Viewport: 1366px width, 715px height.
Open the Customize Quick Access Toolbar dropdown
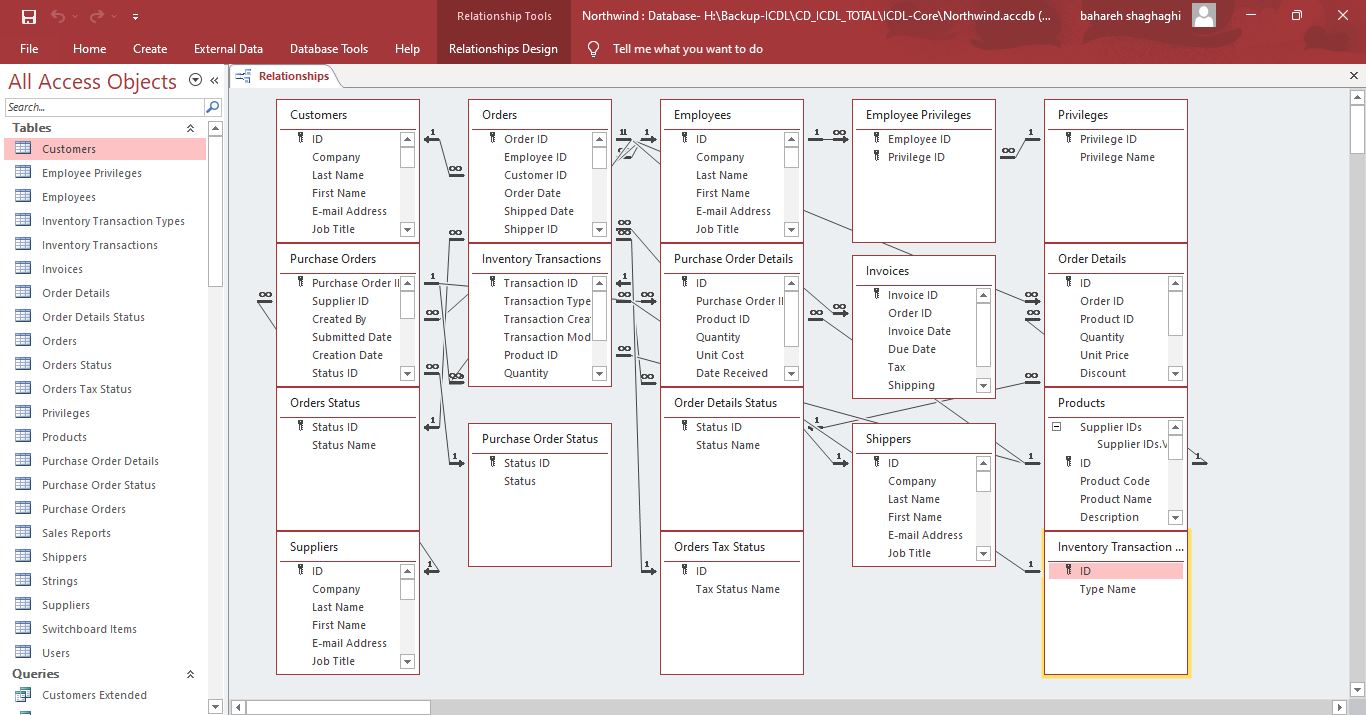pos(135,17)
